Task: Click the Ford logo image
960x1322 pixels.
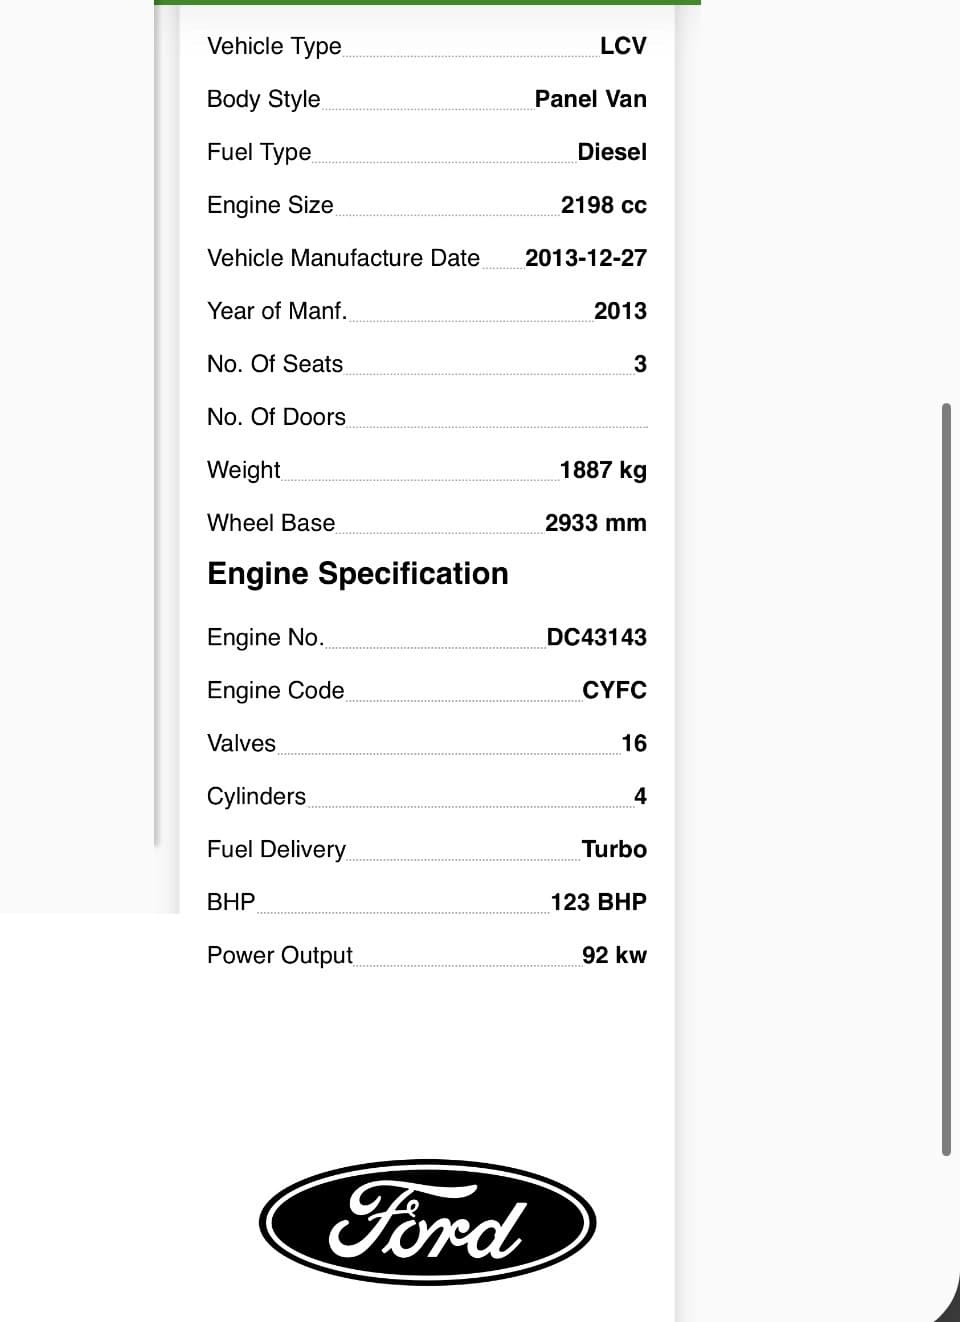Action: (428, 1222)
